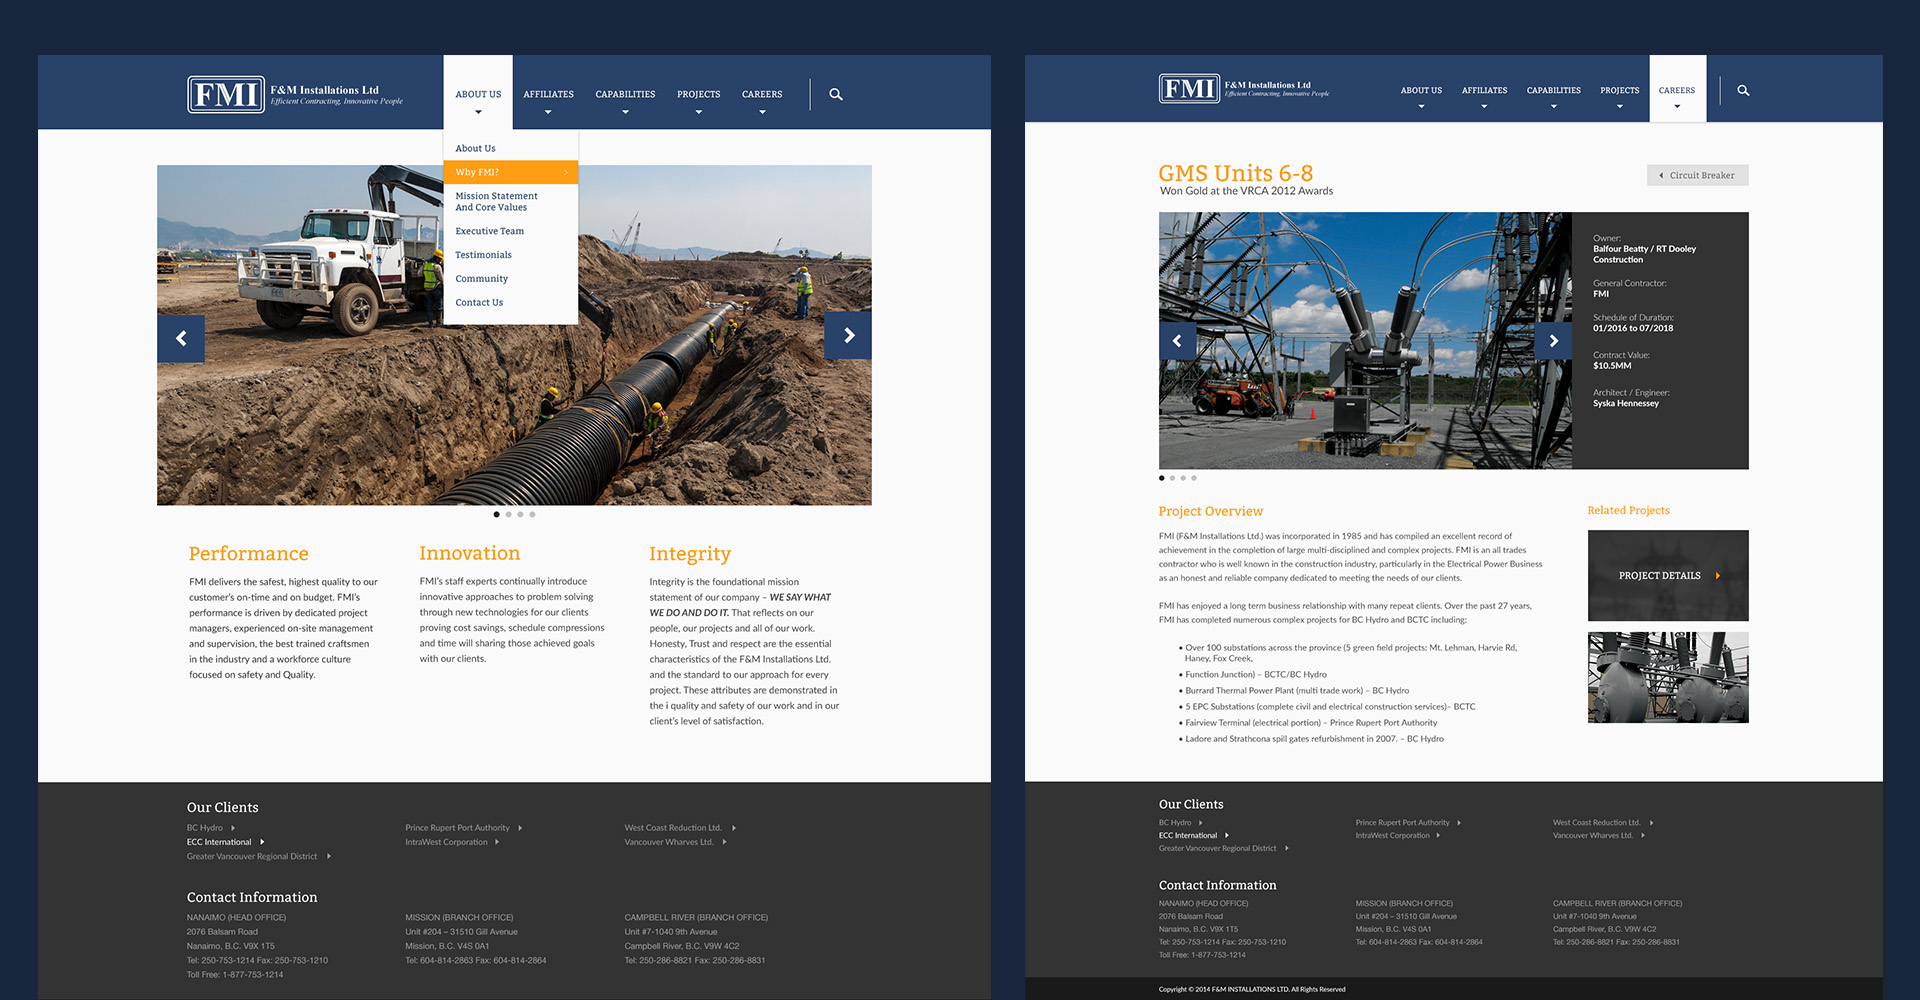Advance to the next slide in the left pipeline slideshow
1920x1000 pixels.
pos(848,335)
